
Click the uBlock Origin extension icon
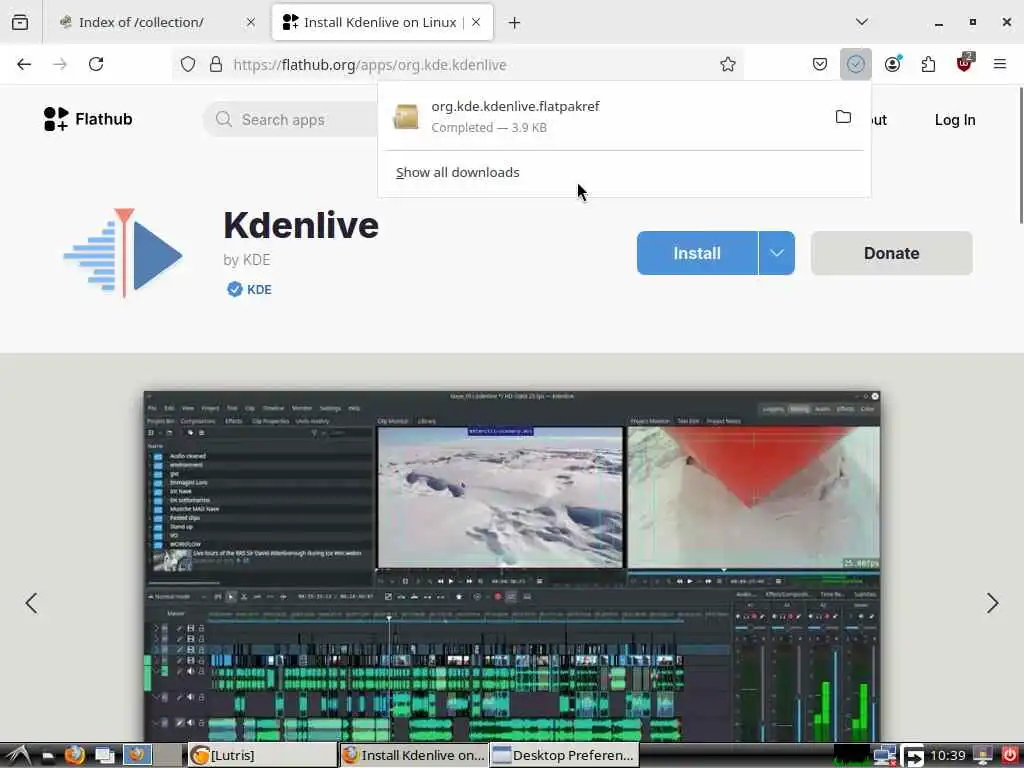964,63
